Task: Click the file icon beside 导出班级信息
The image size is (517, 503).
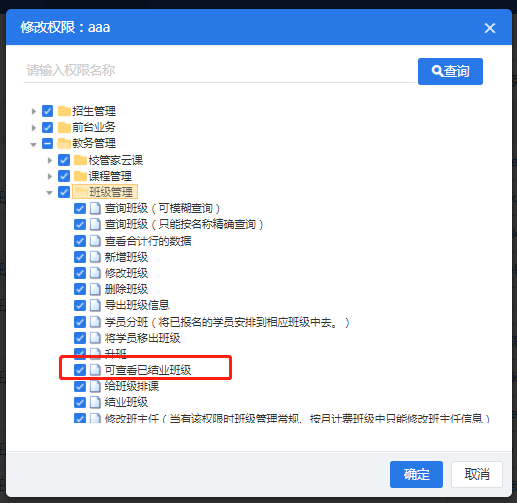Action: pos(95,305)
